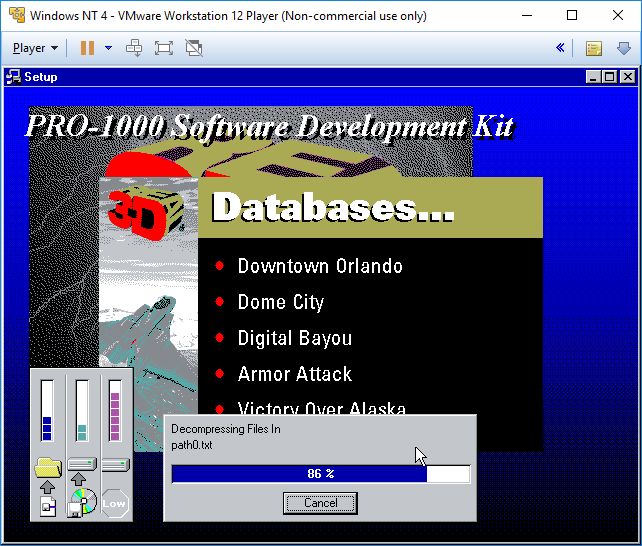This screenshot has height=546, width=642.
Task: Click the CD and floppy source disk icon
Action: point(82,503)
